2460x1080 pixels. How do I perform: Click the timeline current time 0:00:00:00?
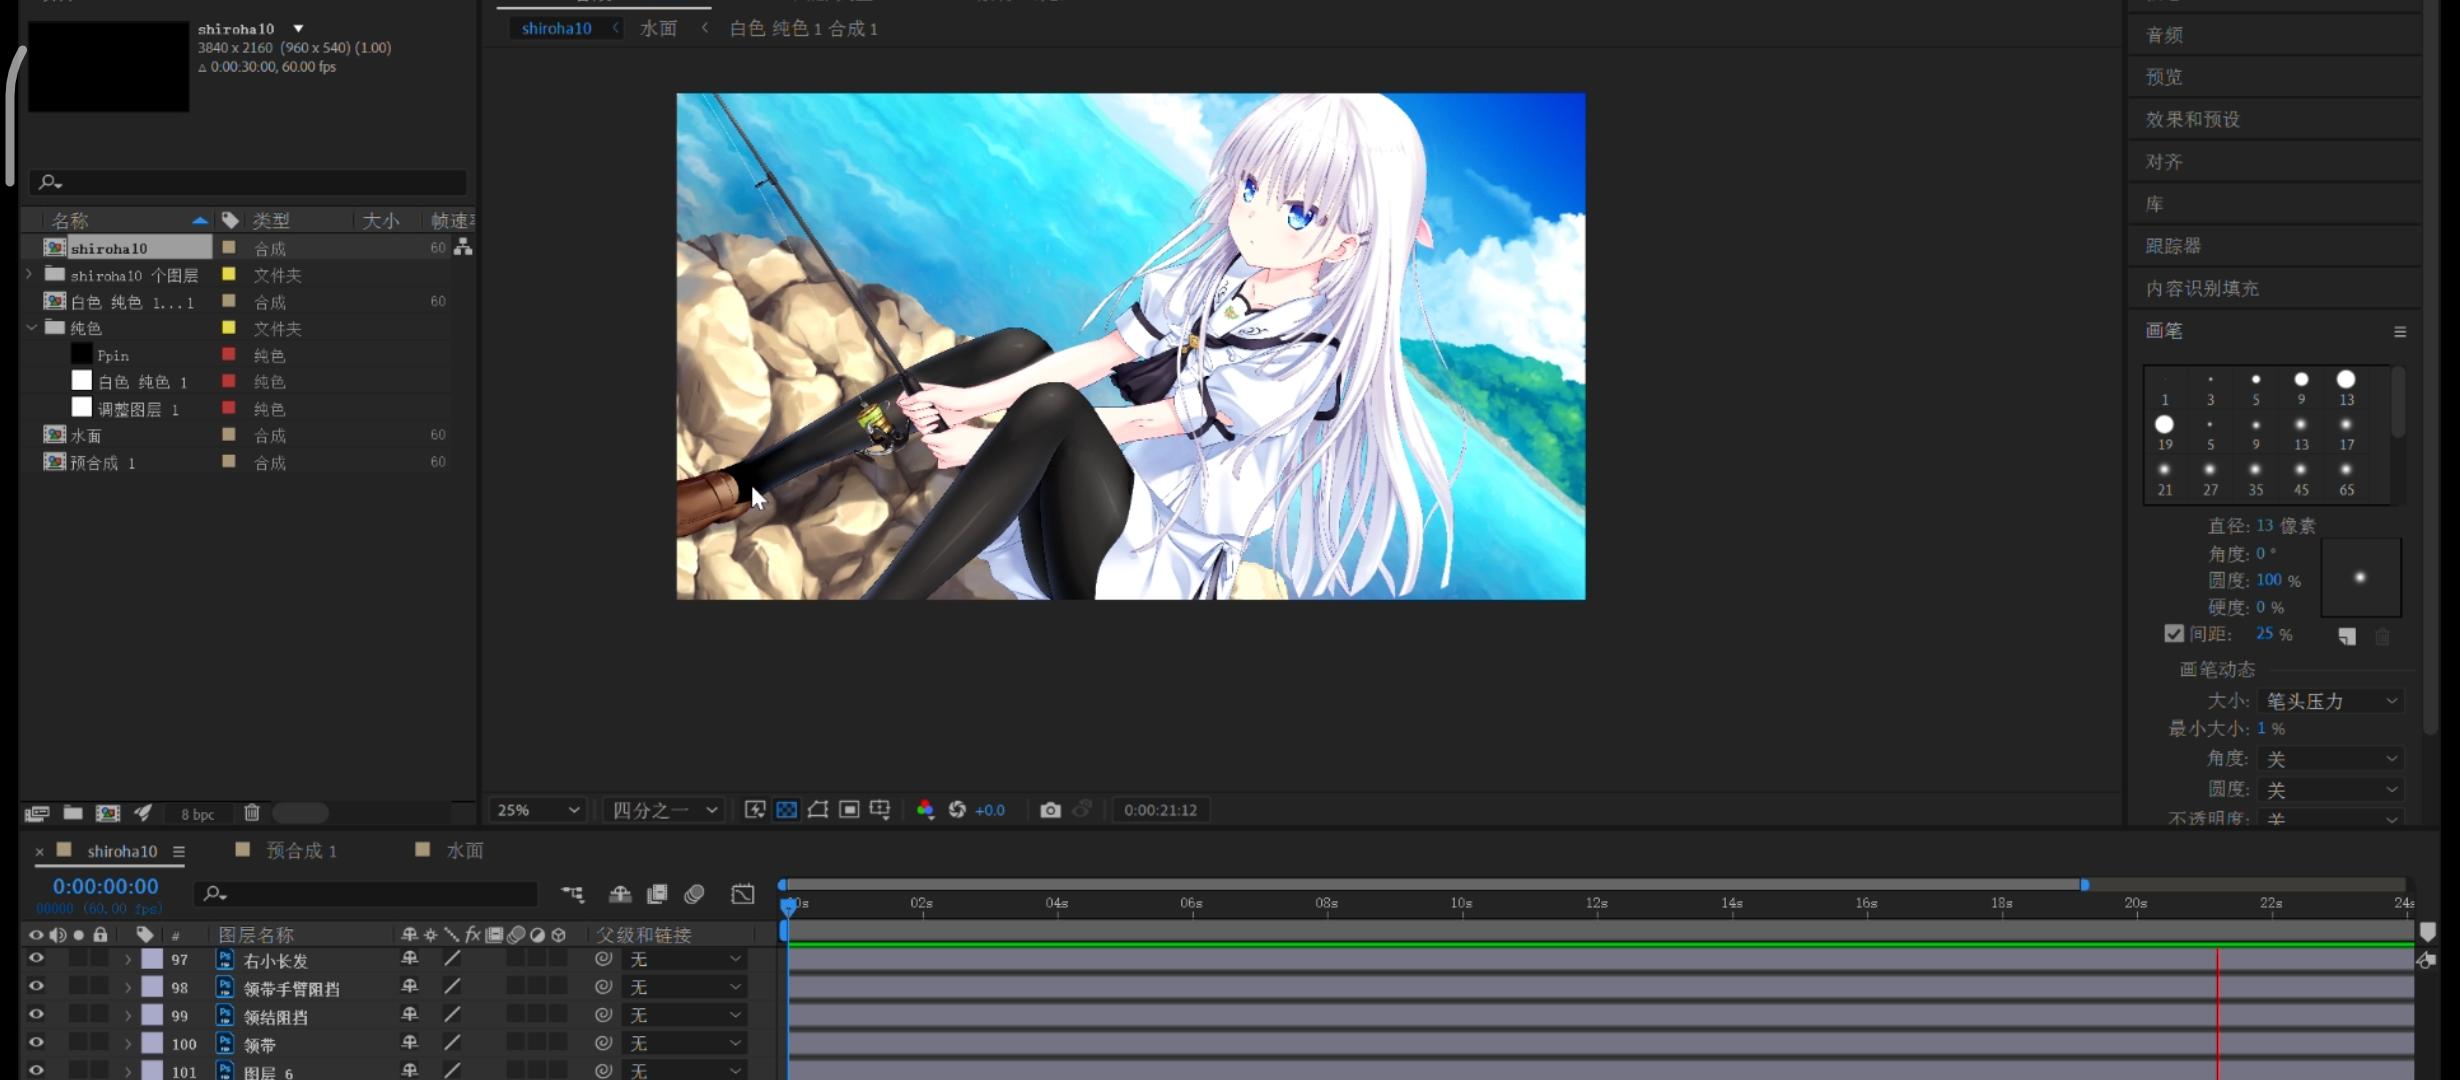tap(105, 886)
